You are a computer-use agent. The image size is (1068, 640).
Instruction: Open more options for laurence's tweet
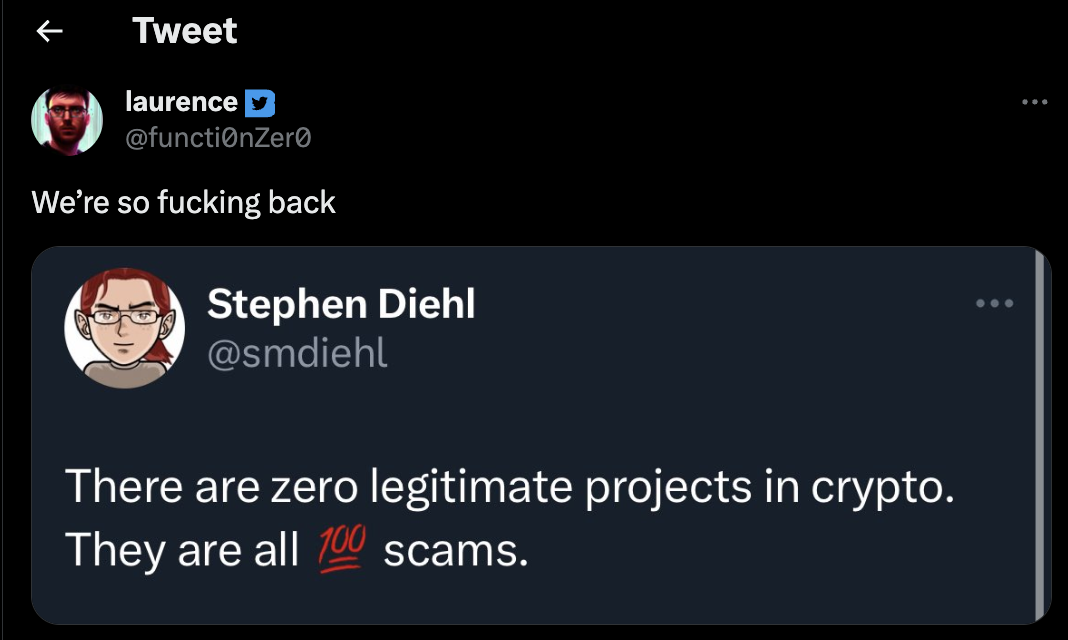pyautogui.click(x=1035, y=102)
